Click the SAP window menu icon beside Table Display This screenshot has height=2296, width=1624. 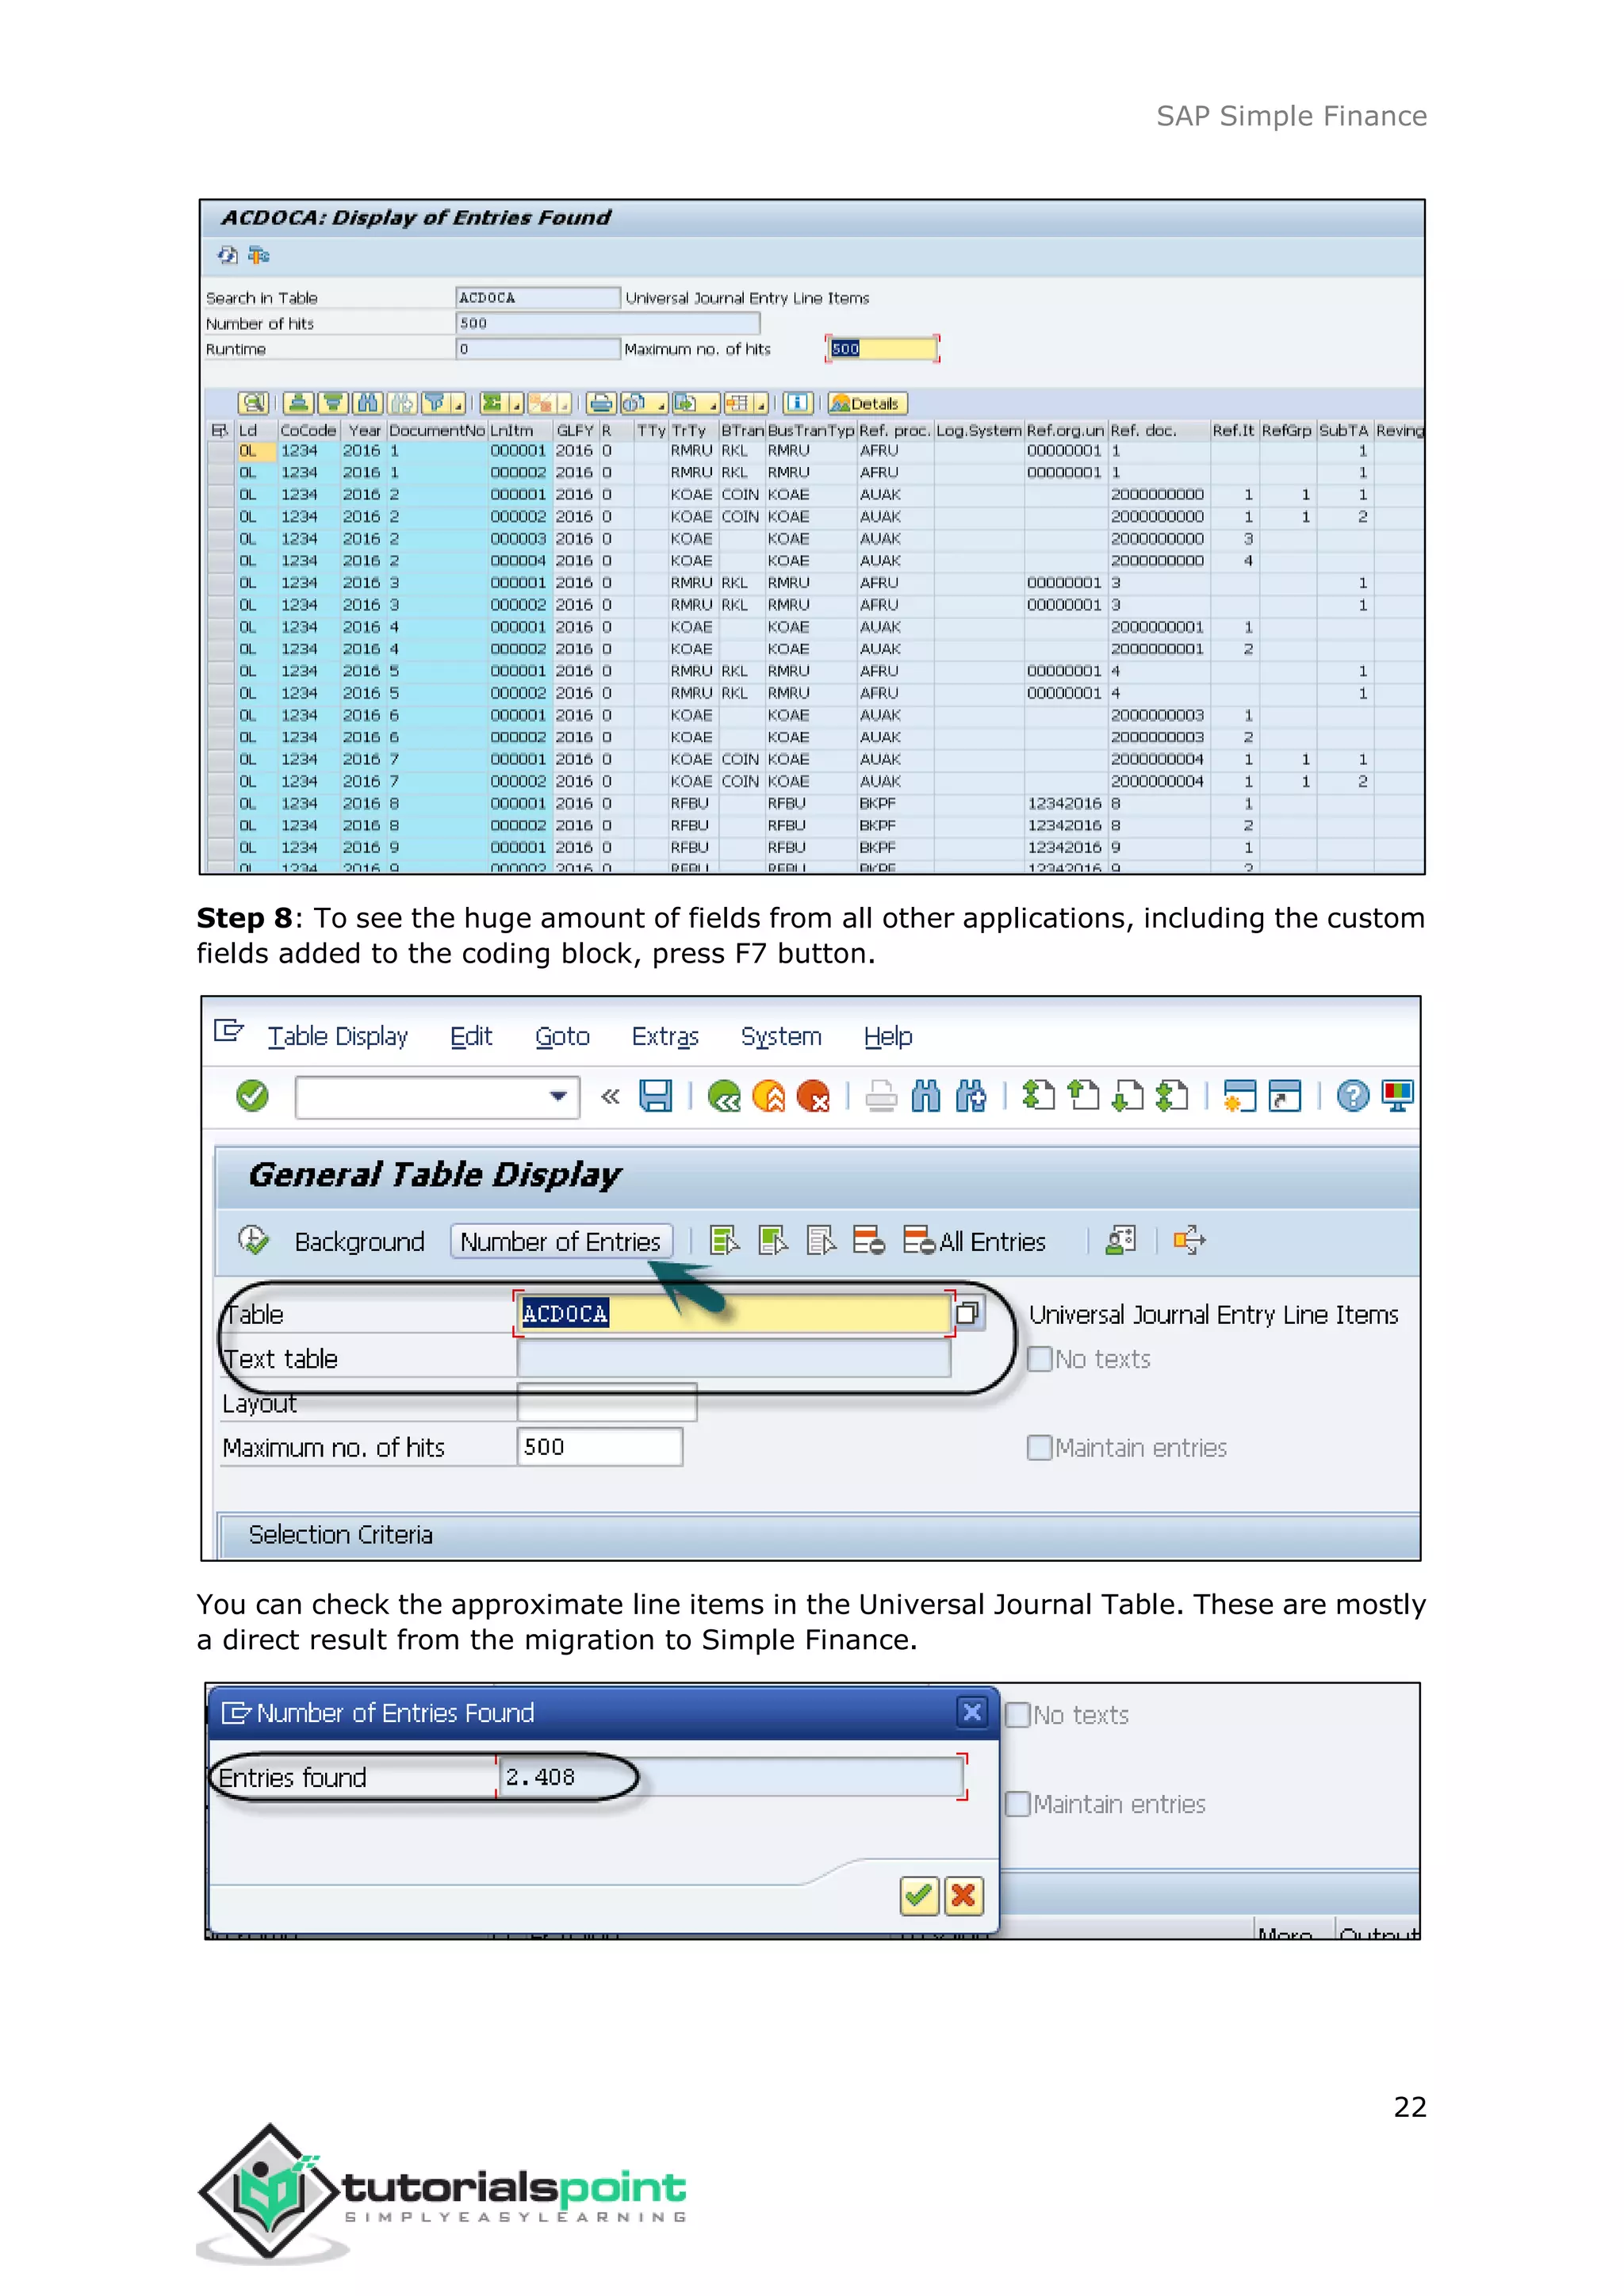pyautogui.click(x=229, y=1030)
